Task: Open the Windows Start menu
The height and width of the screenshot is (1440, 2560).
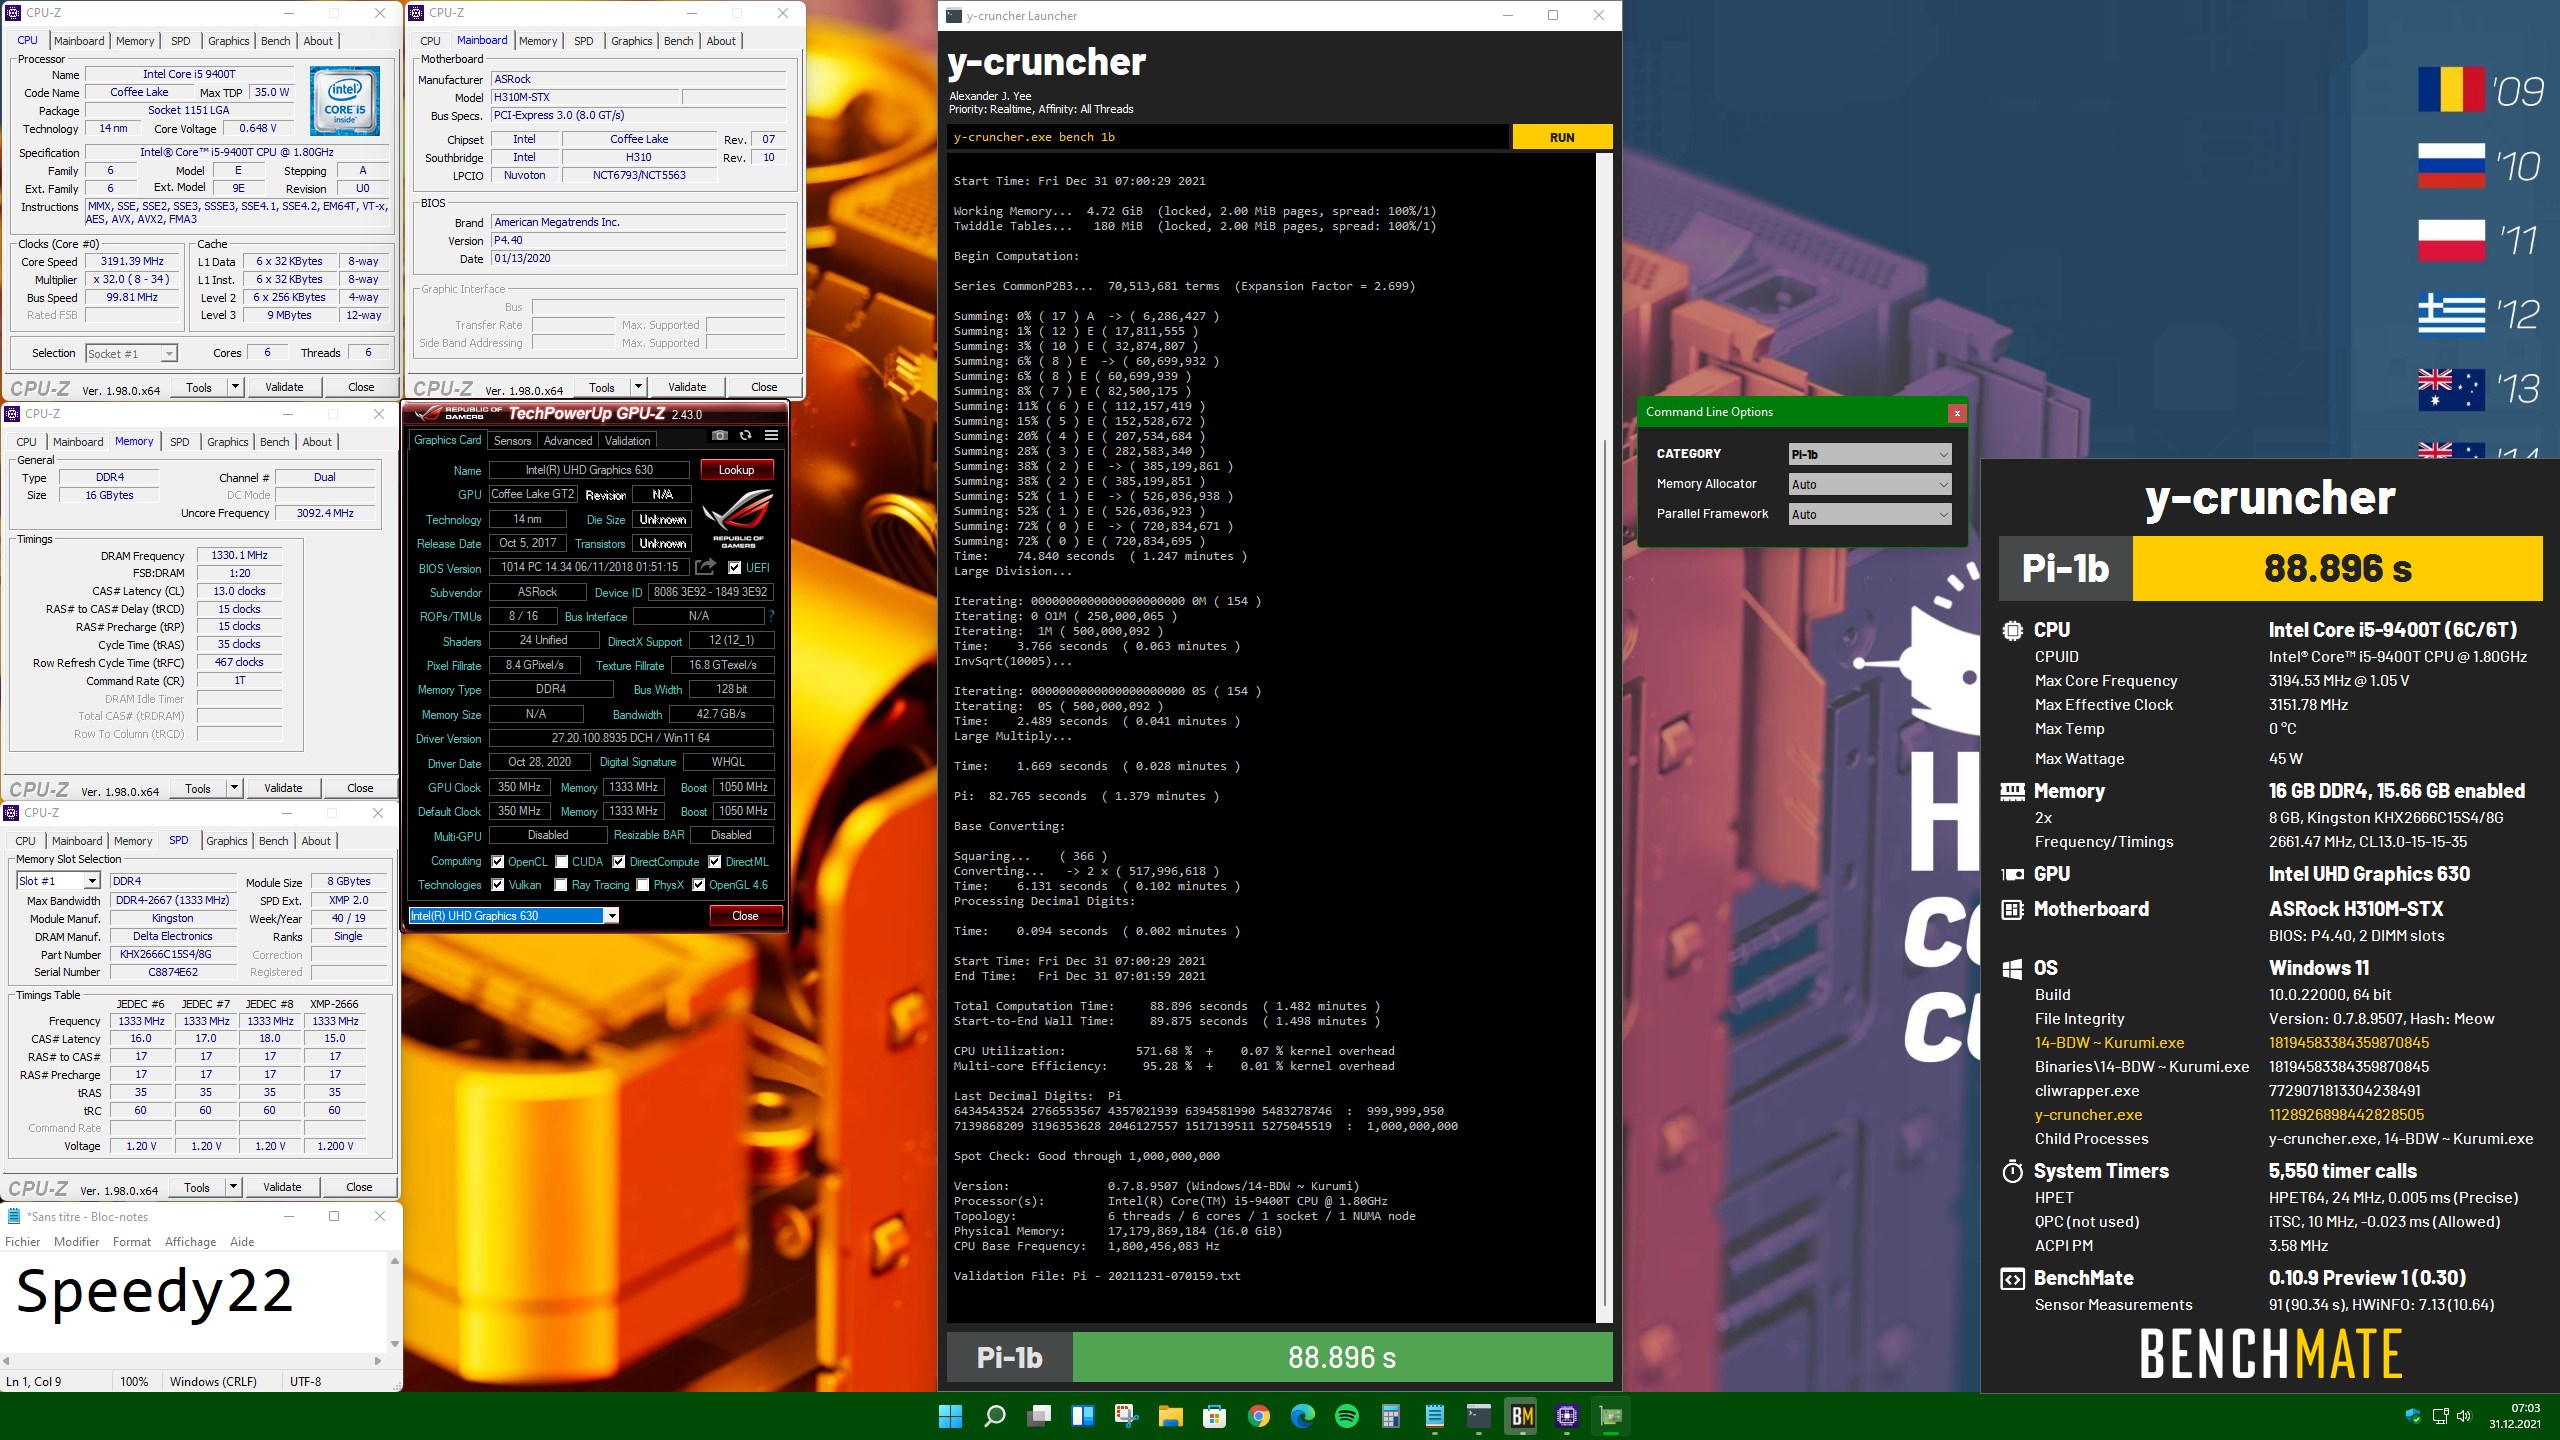Action: [x=950, y=1416]
